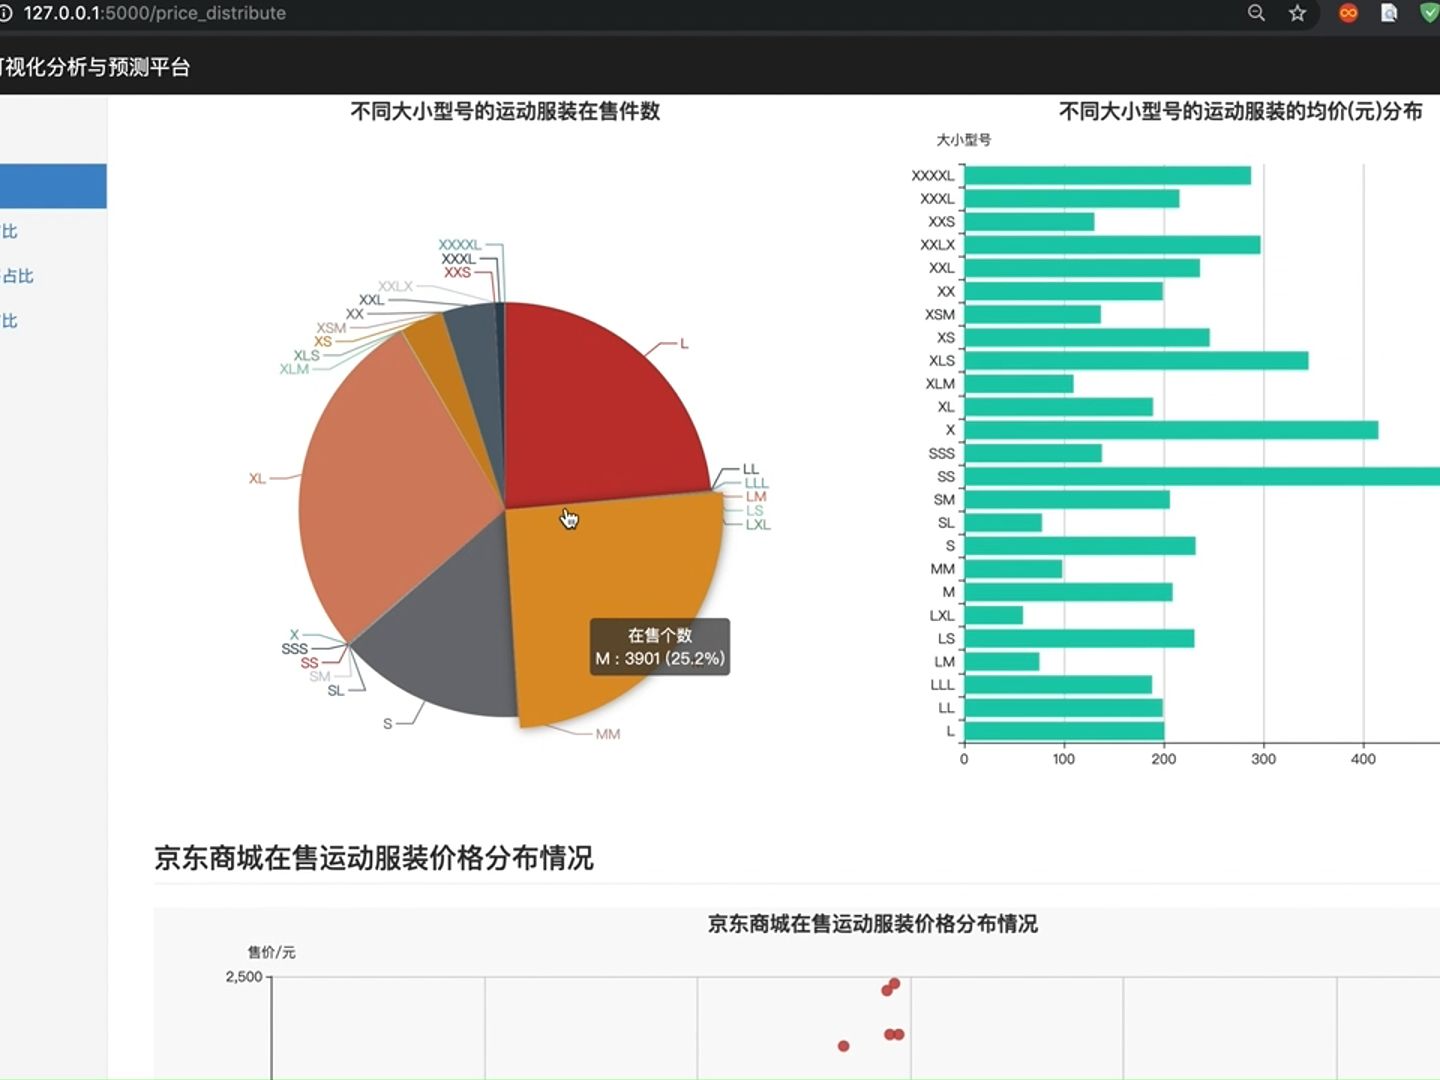1440x1080 pixels.
Task: Click the X bar in price chart
Action: [x=1171, y=430]
